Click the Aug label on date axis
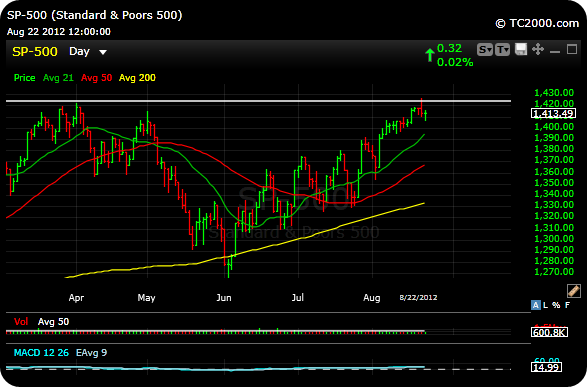This screenshot has width=587, height=387. (372, 298)
